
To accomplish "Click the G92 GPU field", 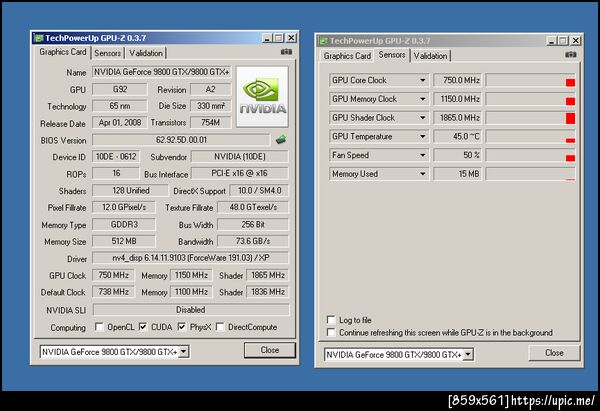I will [120, 89].
